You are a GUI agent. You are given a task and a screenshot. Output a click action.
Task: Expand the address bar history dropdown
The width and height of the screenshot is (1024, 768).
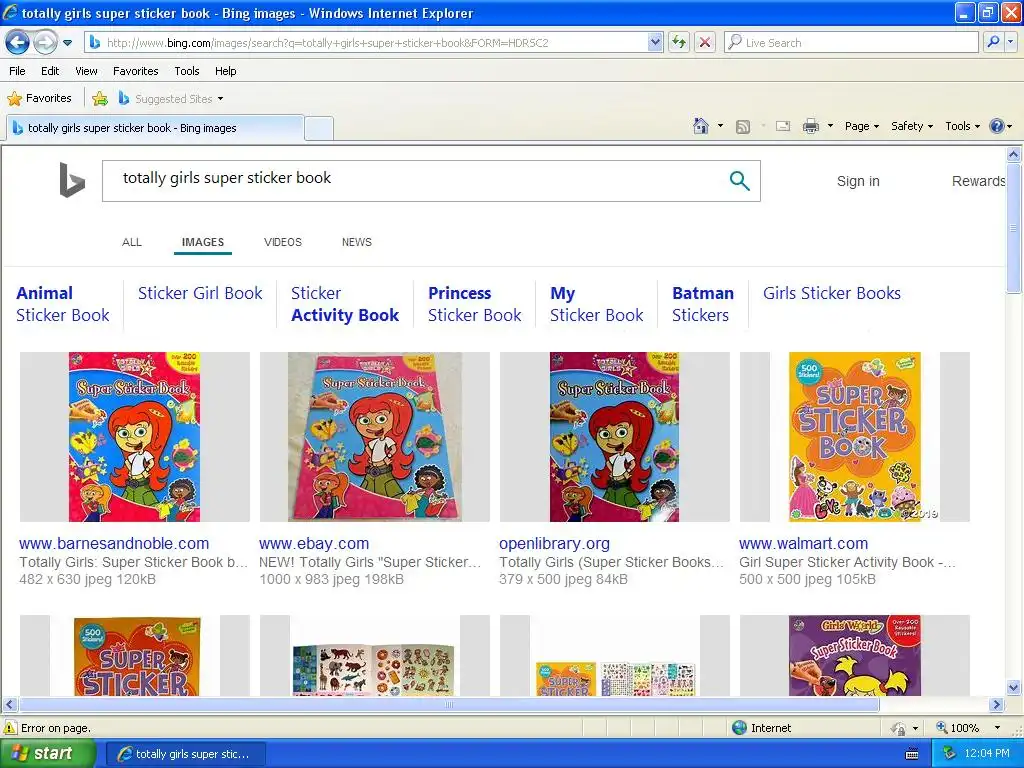(655, 43)
